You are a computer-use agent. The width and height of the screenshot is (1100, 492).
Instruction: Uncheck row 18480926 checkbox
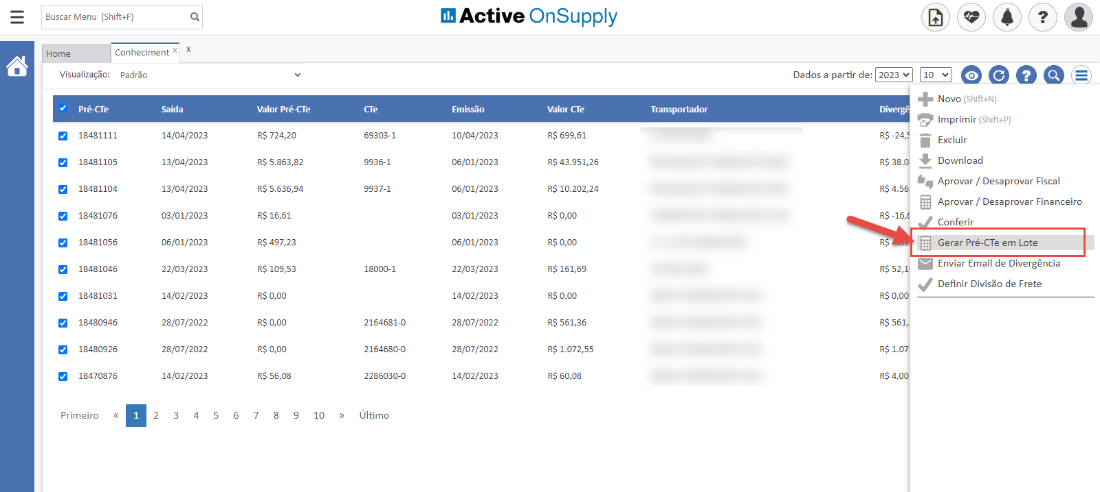(x=63, y=350)
